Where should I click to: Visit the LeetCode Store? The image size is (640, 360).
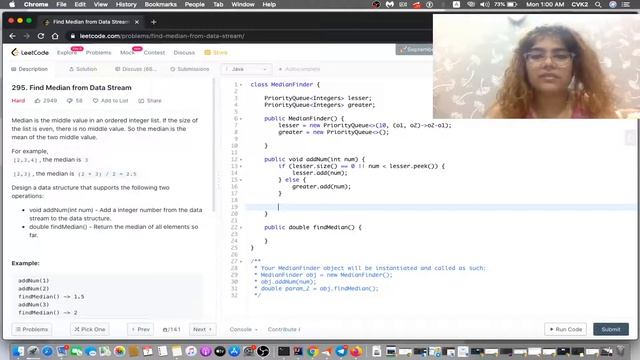pos(216,53)
